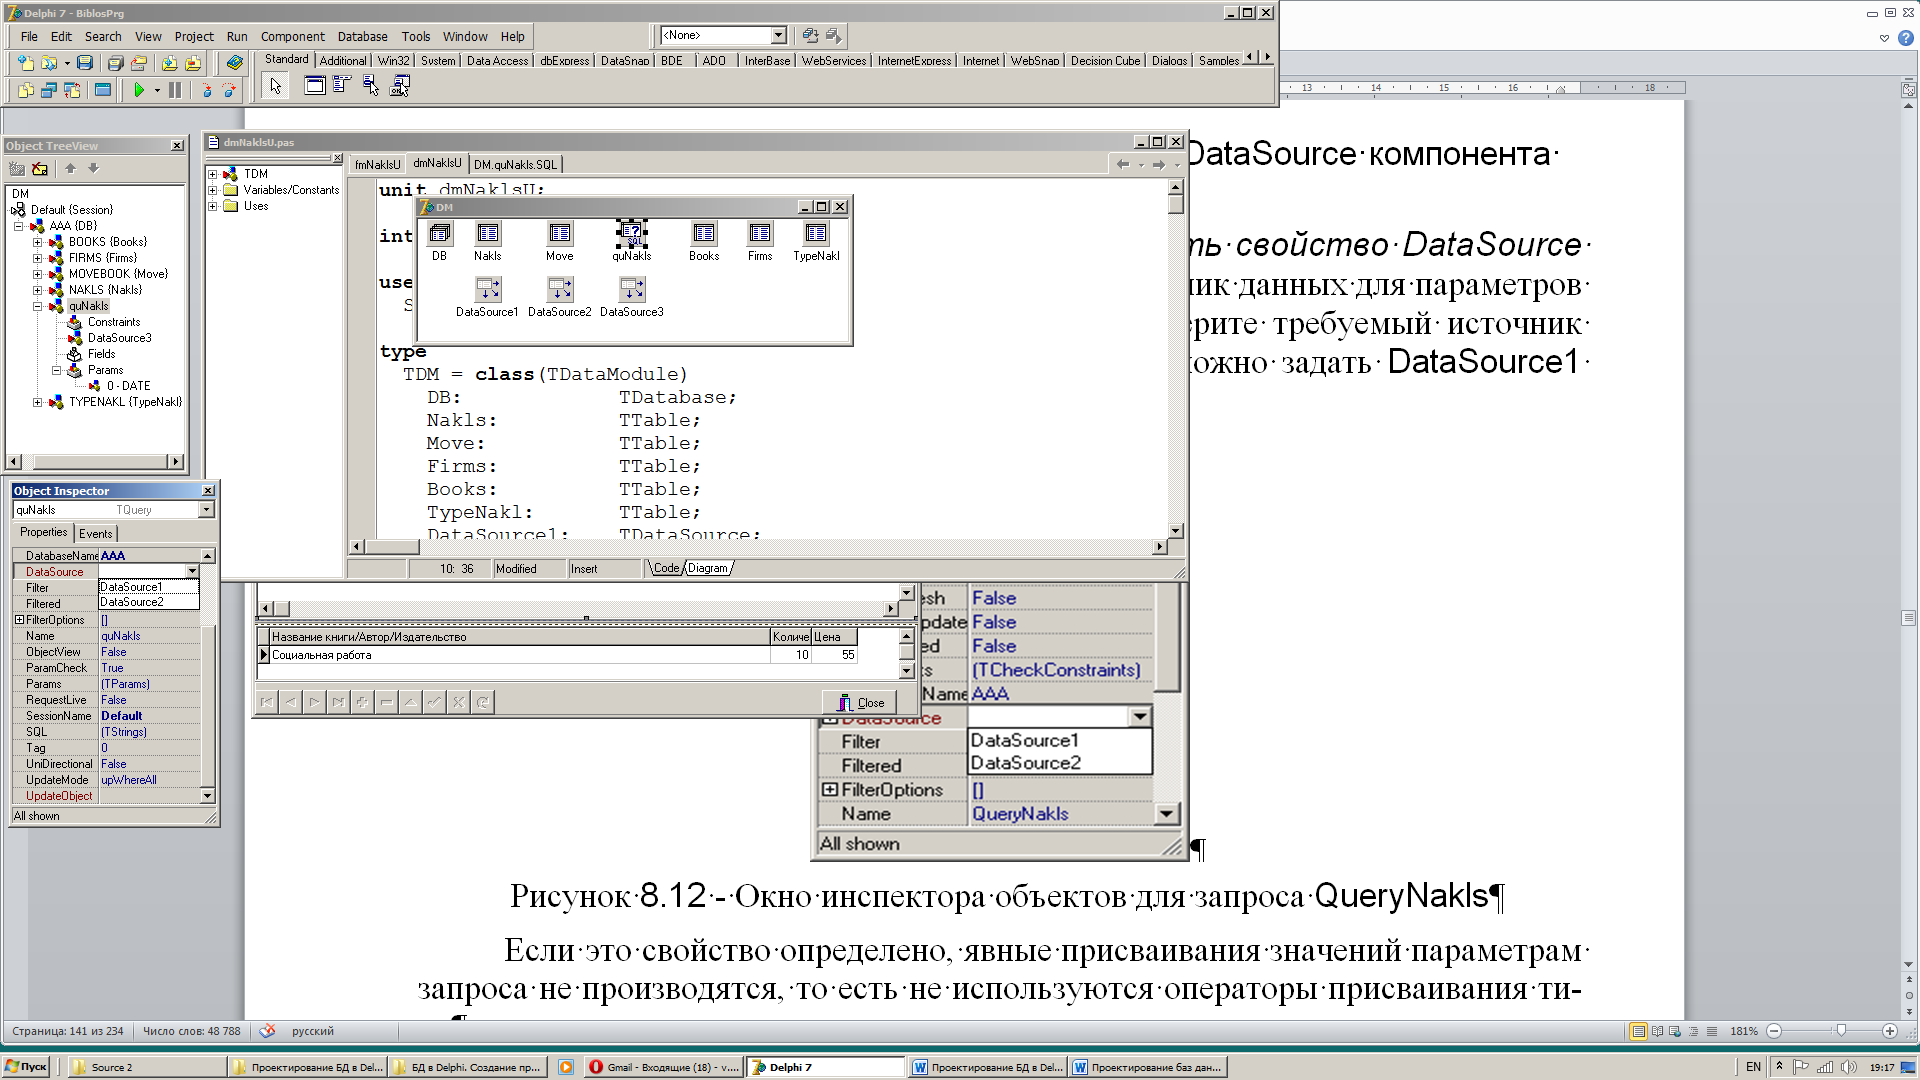This screenshot has width=1920, height=1080.
Task: Open the Open-file history dropdown arrow
Action: point(67,63)
